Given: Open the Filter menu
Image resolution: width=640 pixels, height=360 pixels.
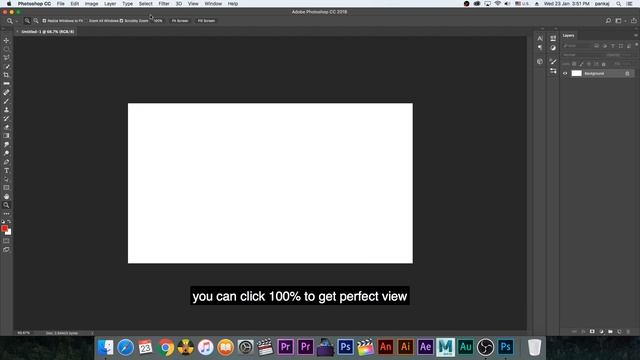Looking at the screenshot, I should point(164,4).
